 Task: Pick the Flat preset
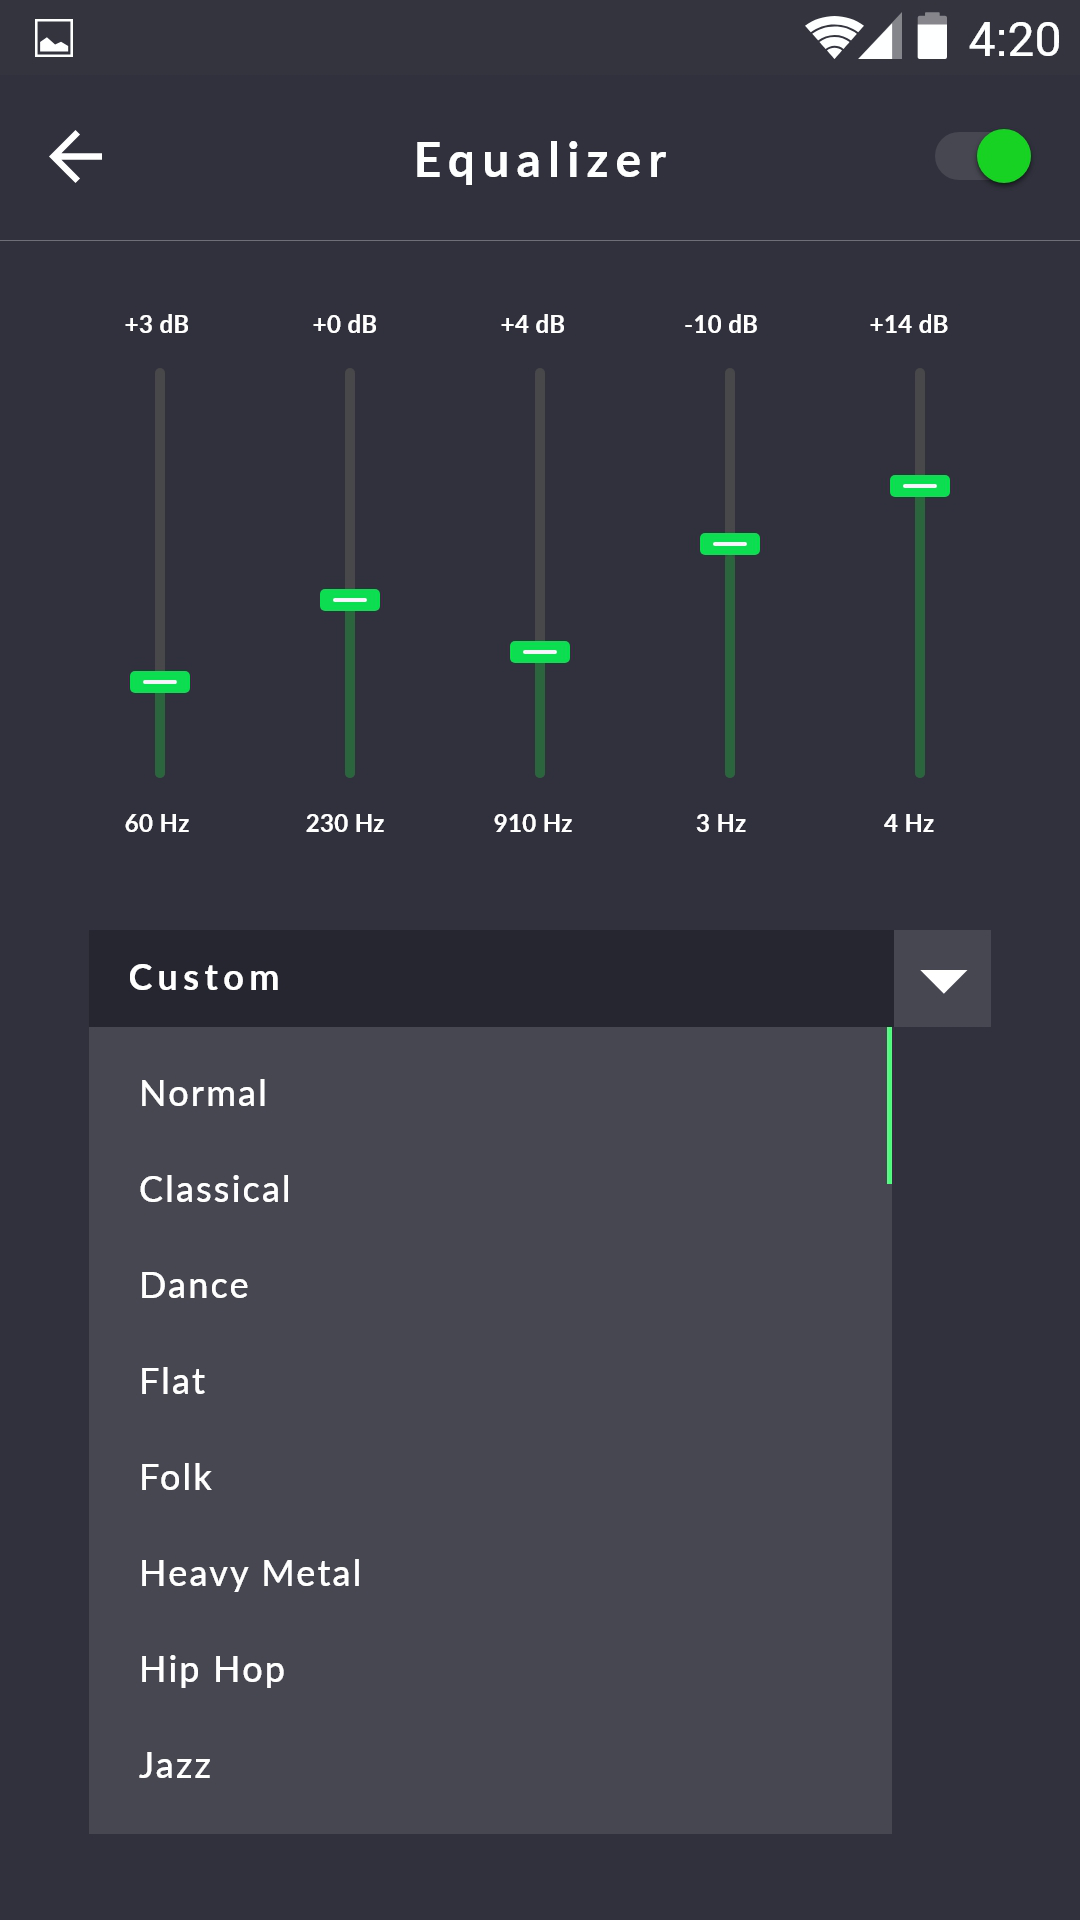pos(173,1381)
